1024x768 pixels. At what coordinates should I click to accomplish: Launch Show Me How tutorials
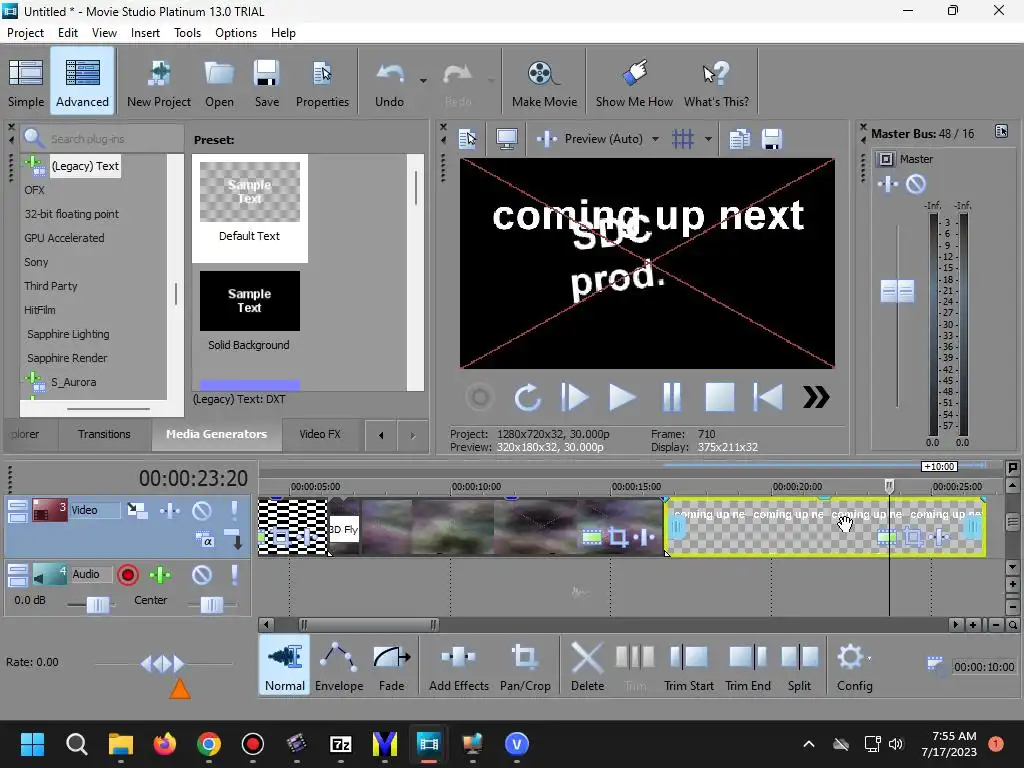pyautogui.click(x=634, y=82)
